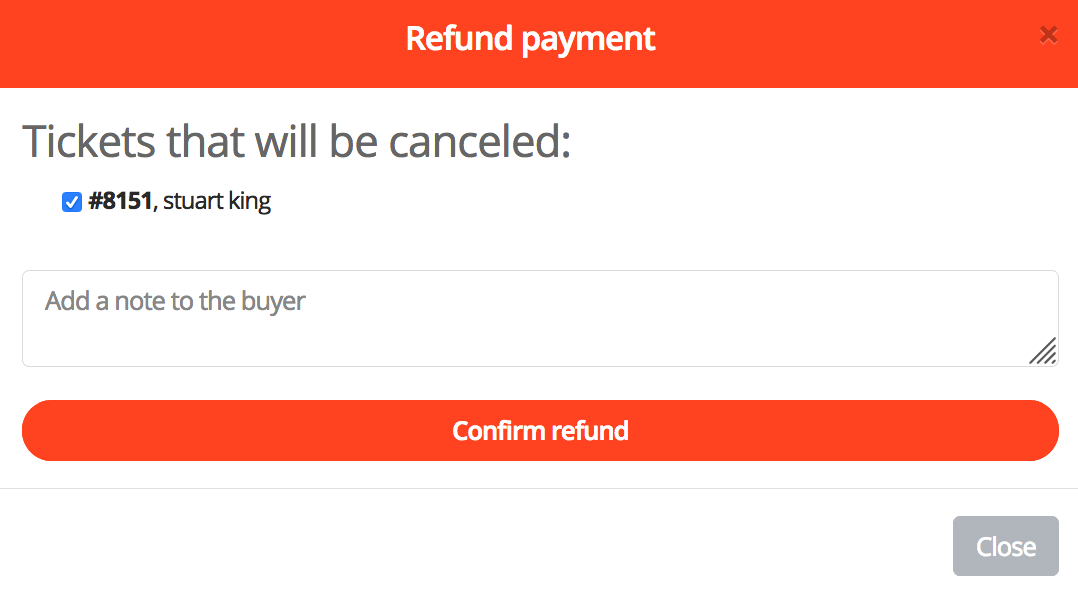This screenshot has width=1078, height=600.
Task: Hit the X icon beside 'Refund payment'
Action: (1048, 35)
